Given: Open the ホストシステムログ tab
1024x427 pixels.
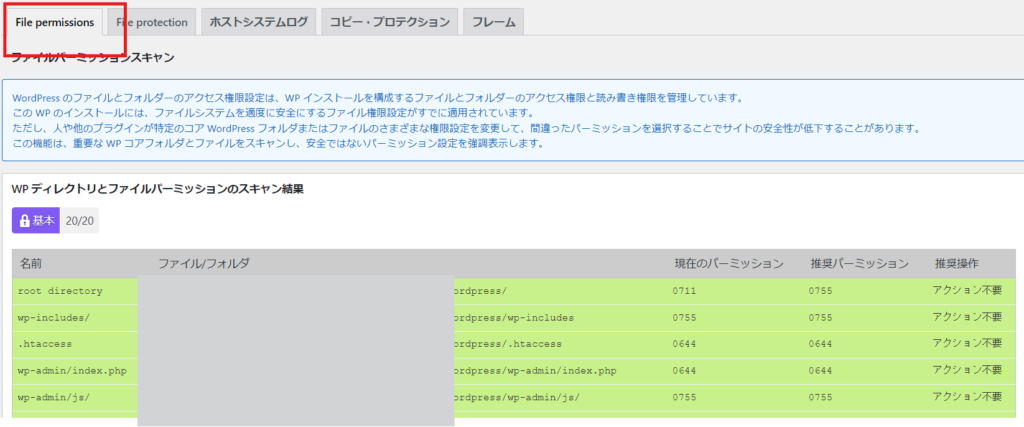Looking at the screenshot, I should pos(258,22).
